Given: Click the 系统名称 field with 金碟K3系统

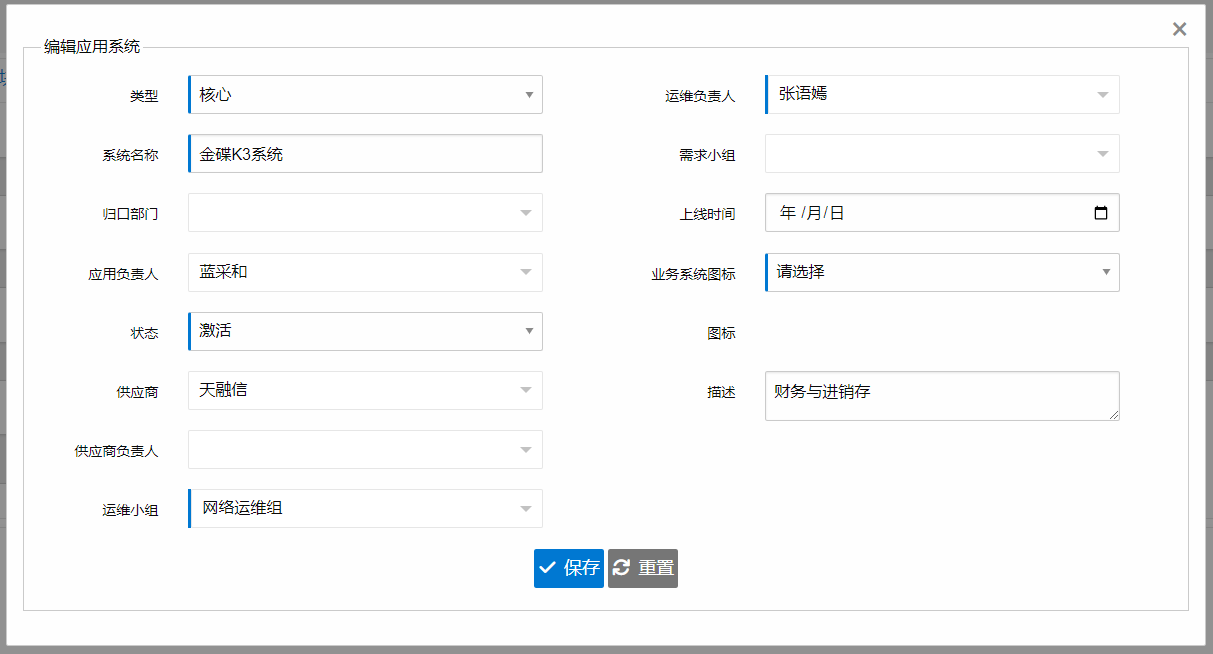Looking at the screenshot, I should (x=365, y=154).
